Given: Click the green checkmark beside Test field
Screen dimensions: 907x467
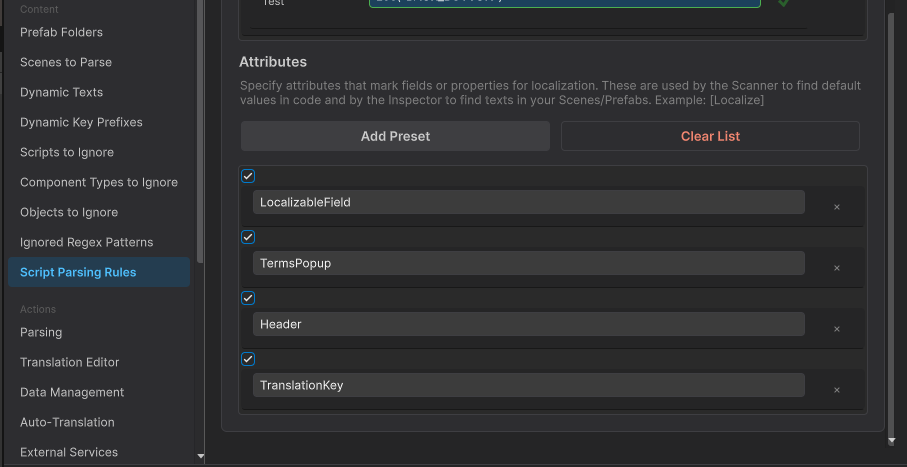Looking at the screenshot, I should (x=784, y=3).
